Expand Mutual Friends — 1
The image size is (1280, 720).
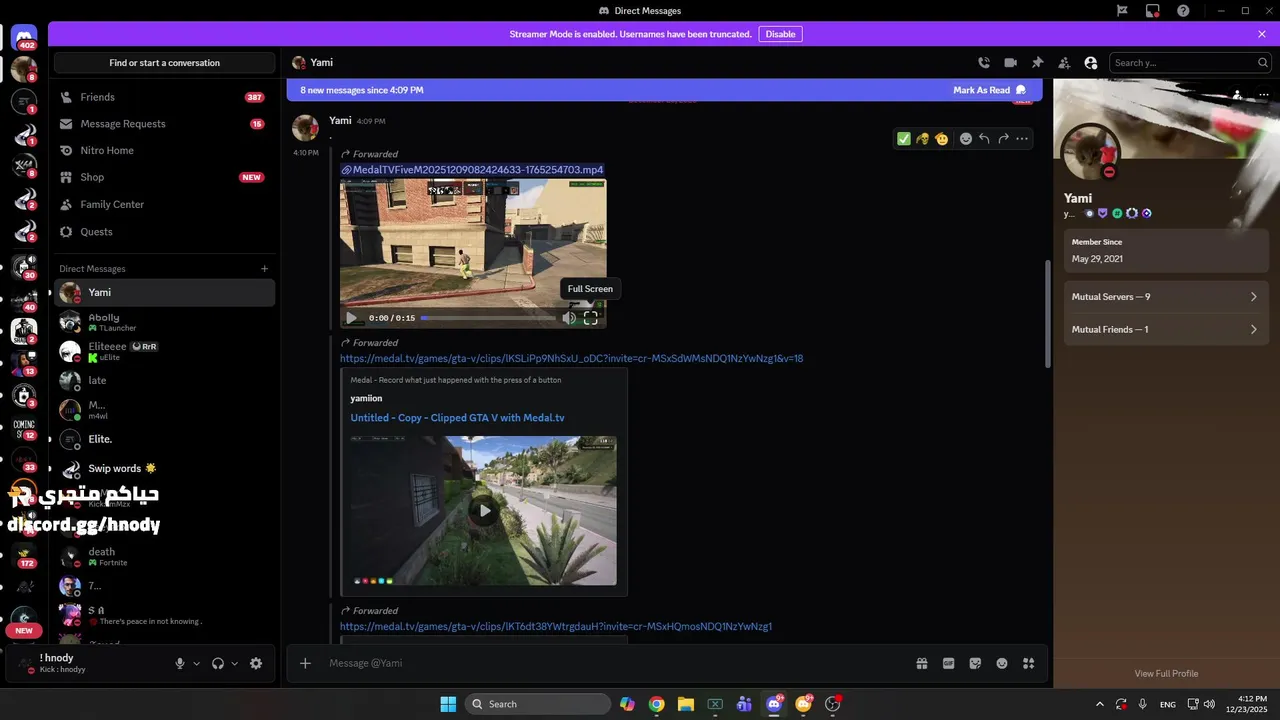point(1164,329)
